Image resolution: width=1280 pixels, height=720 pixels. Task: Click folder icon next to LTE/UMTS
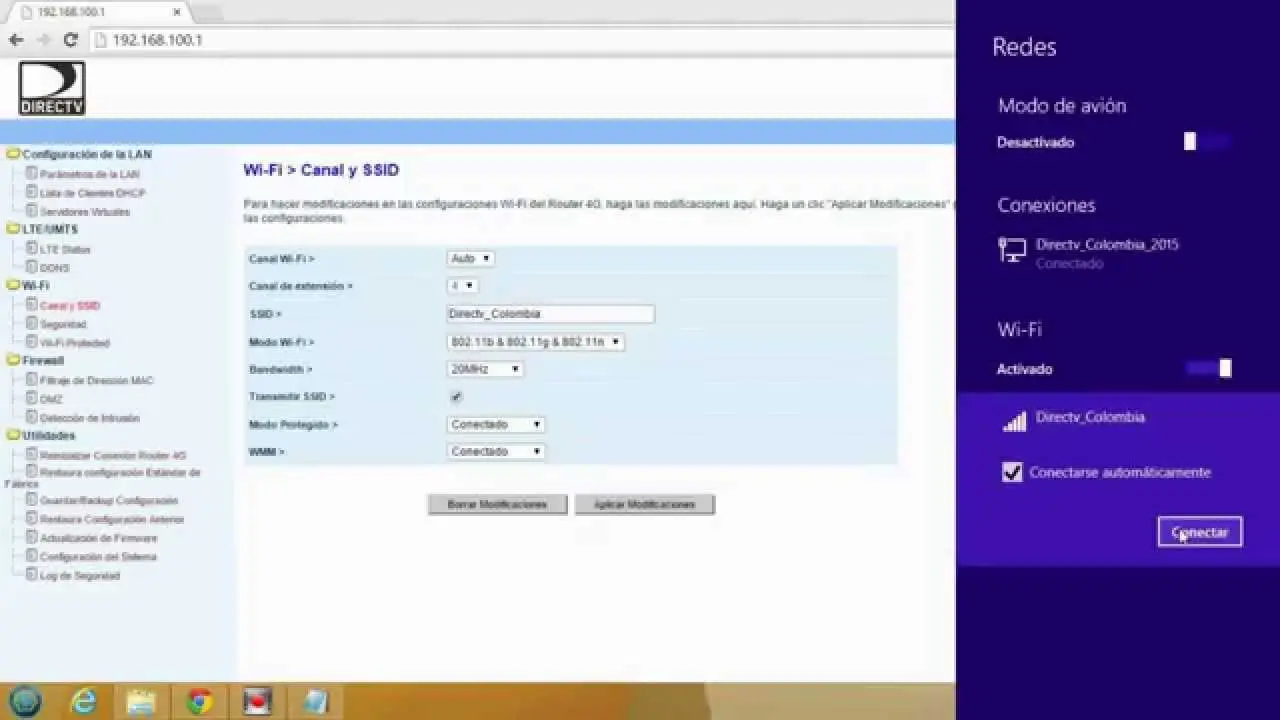pyautogui.click(x=13, y=229)
